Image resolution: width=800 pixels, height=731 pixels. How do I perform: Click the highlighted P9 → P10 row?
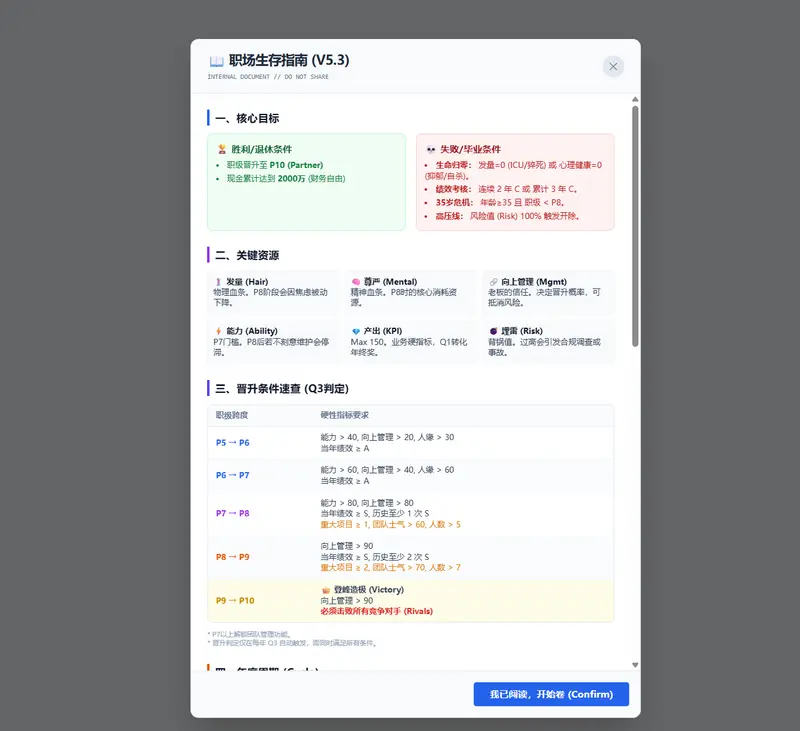click(400, 600)
